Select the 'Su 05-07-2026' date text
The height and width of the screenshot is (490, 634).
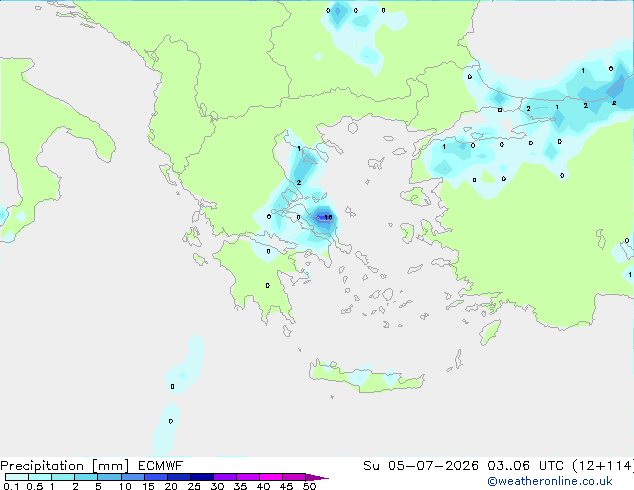[421, 466]
